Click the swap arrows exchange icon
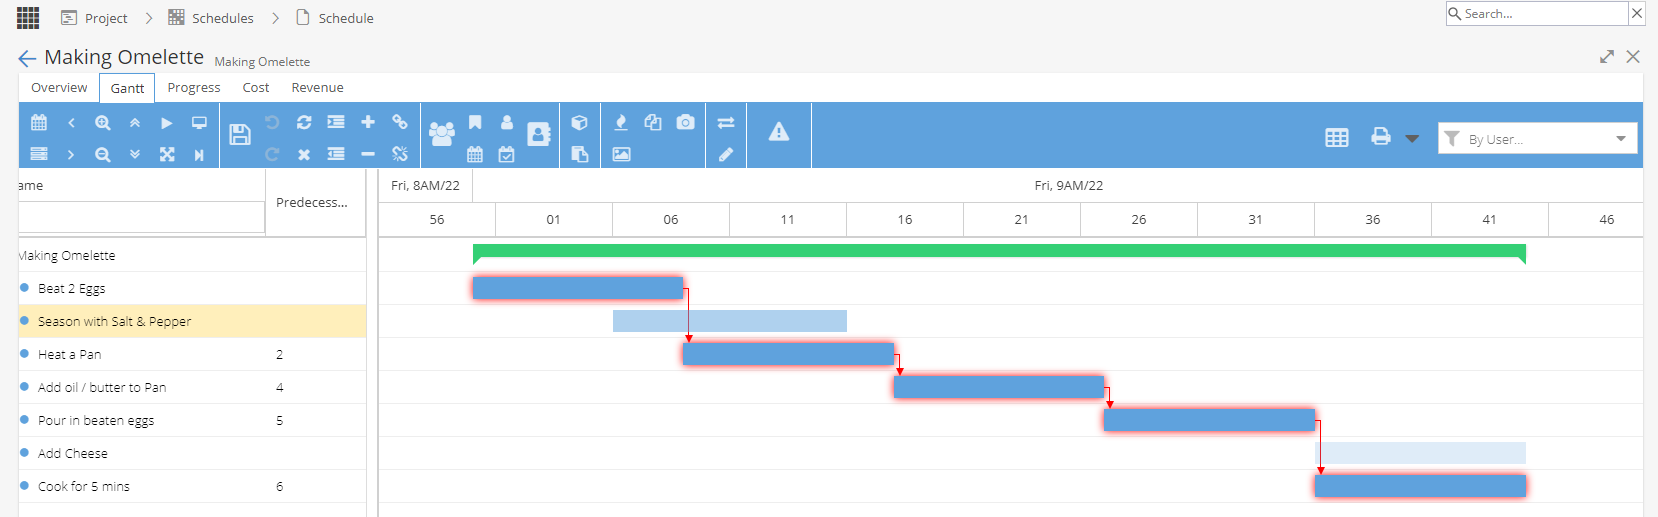This screenshot has height=517, width=1658. (x=726, y=122)
